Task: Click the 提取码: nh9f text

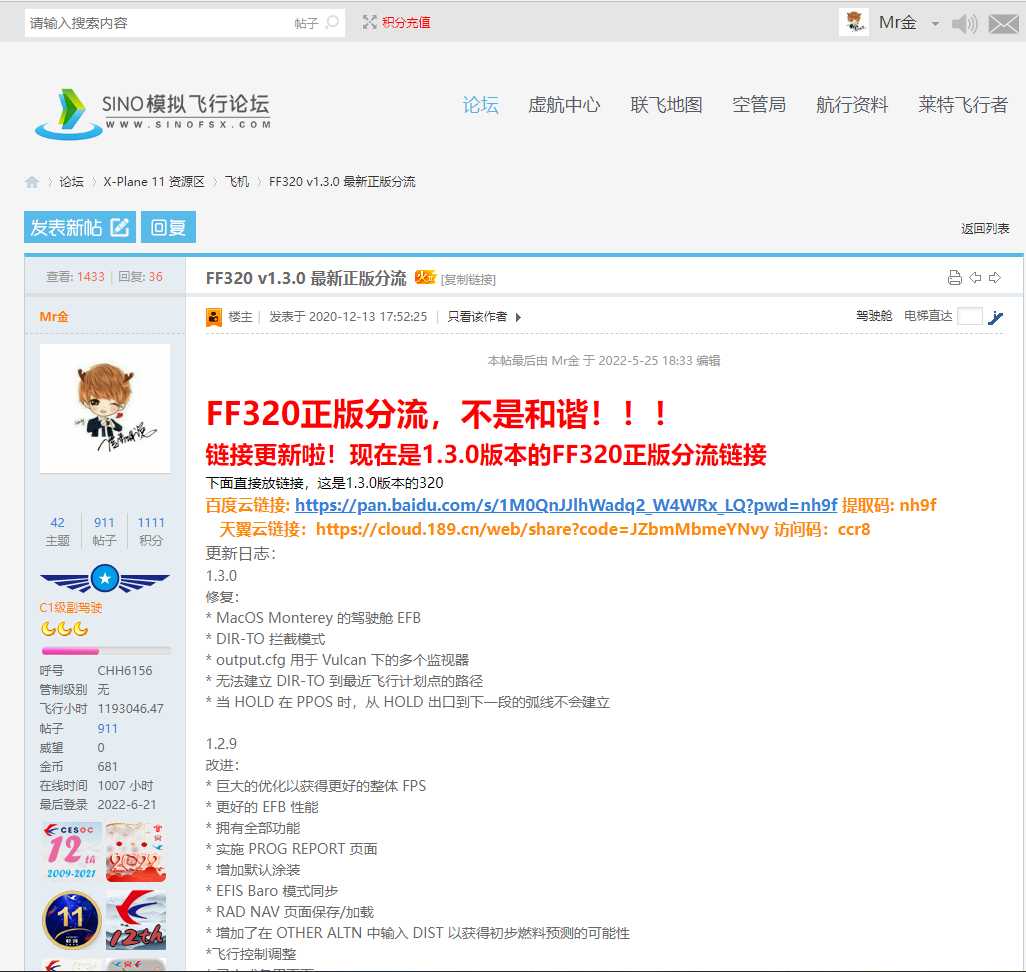Action: click(889, 505)
